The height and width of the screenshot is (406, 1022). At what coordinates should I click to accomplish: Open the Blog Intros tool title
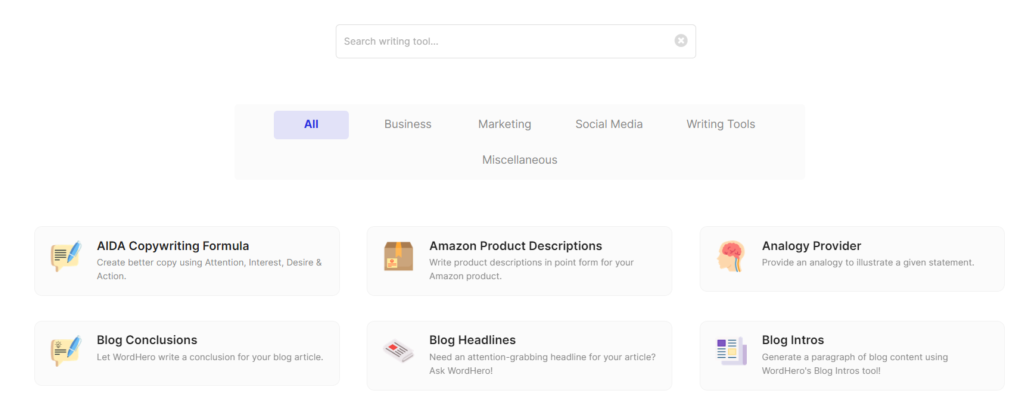[793, 340]
